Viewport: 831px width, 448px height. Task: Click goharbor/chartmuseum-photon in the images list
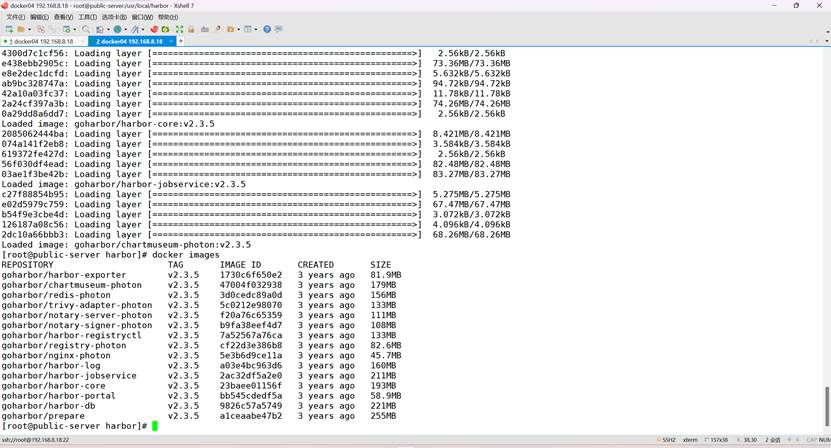[x=72, y=285]
